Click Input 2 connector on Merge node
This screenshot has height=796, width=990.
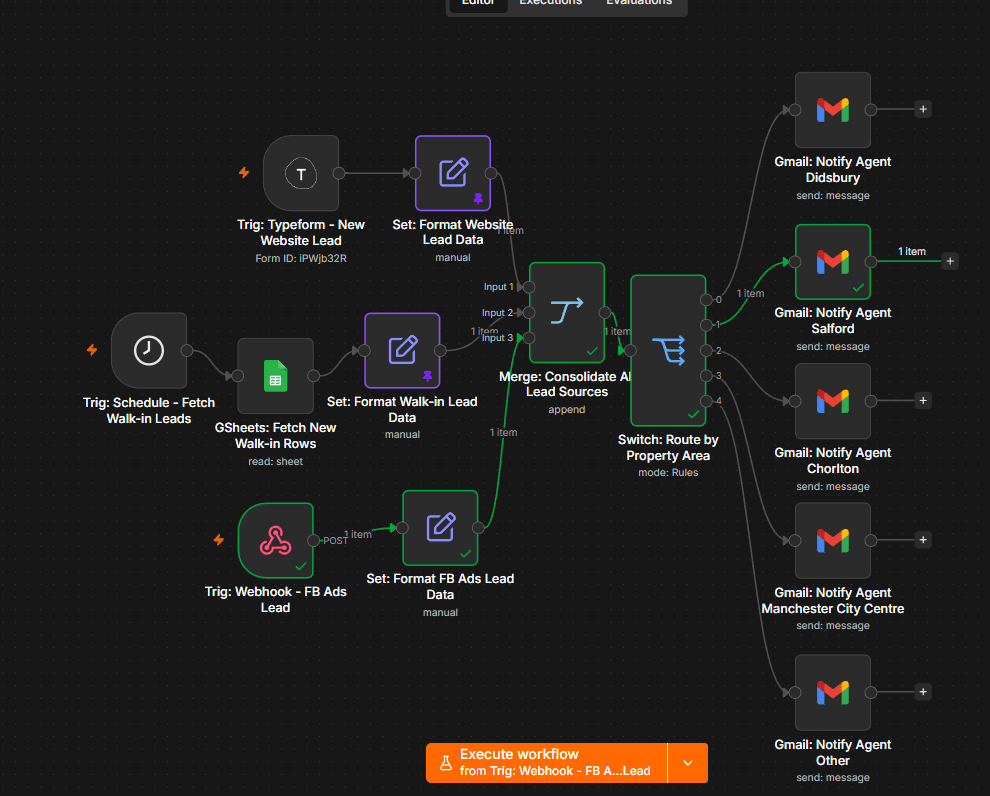click(529, 312)
